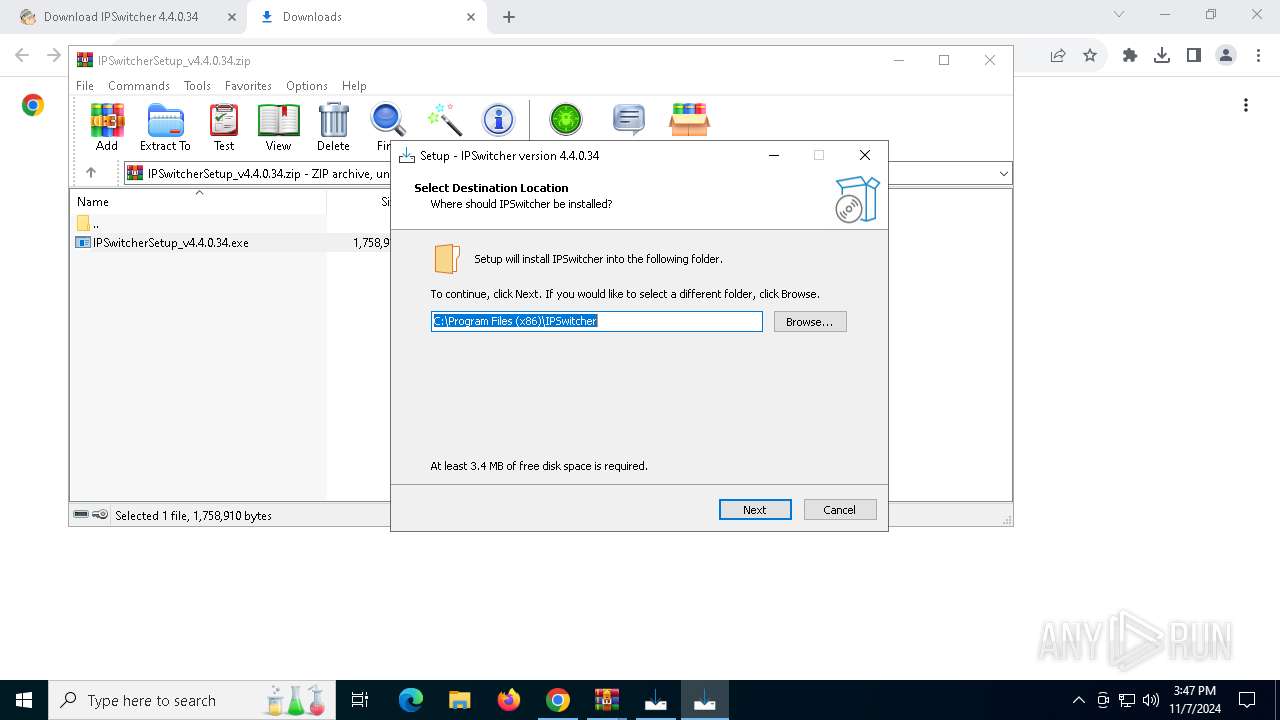Open Task View on taskbar
Screen dimensions: 1280x720
click(x=361, y=700)
